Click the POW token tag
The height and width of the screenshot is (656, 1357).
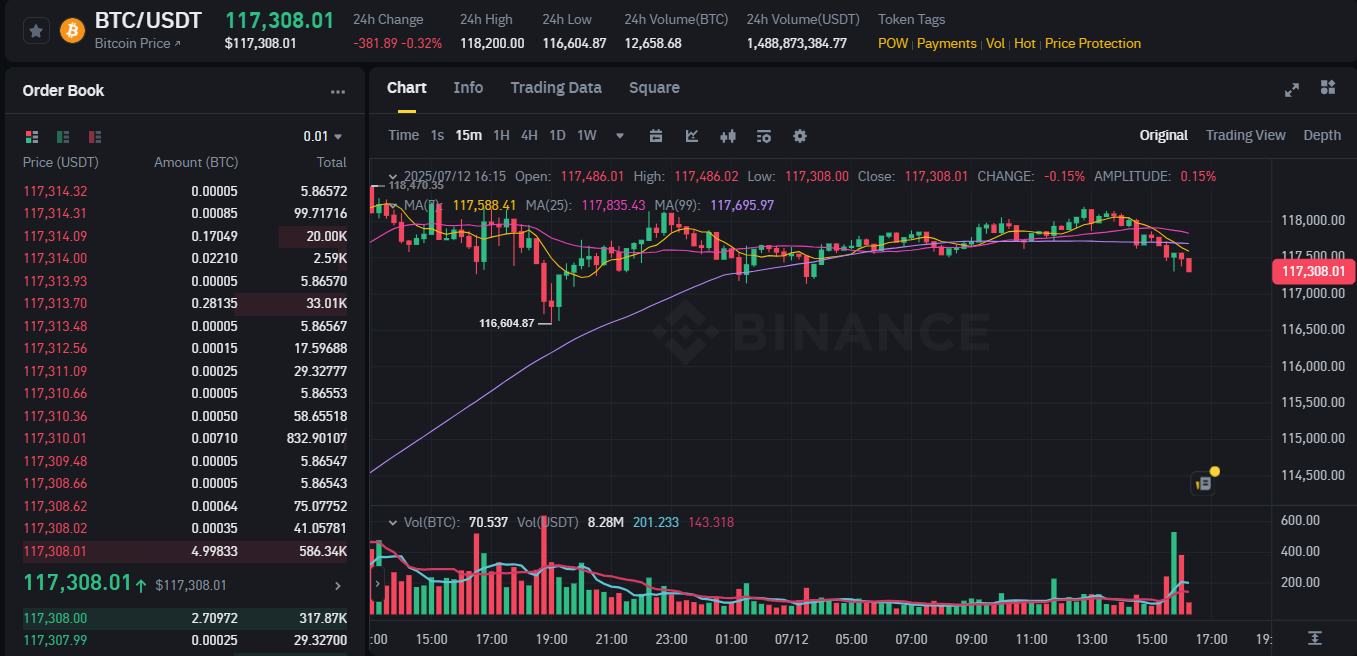(893, 43)
